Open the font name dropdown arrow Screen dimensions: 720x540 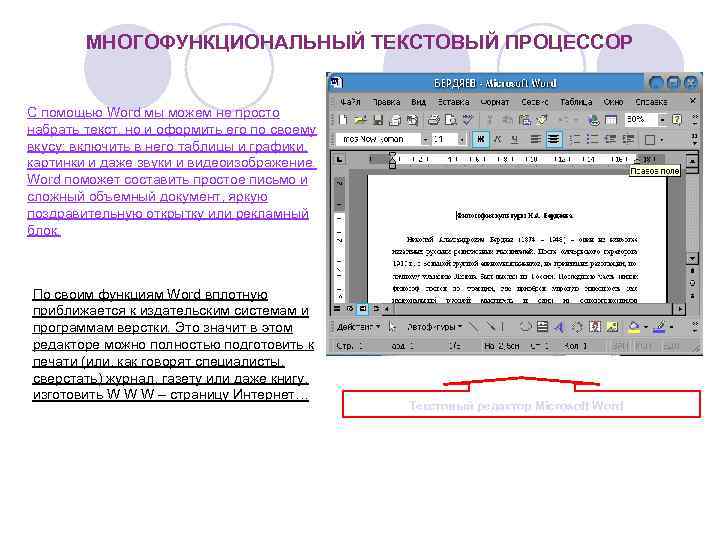pyautogui.click(x=426, y=139)
